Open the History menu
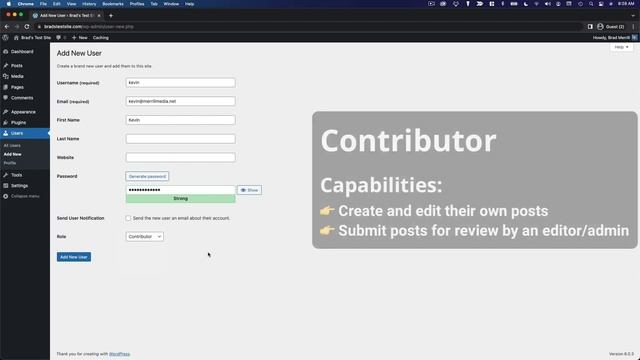This screenshot has height=360, width=640. click(89, 4)
